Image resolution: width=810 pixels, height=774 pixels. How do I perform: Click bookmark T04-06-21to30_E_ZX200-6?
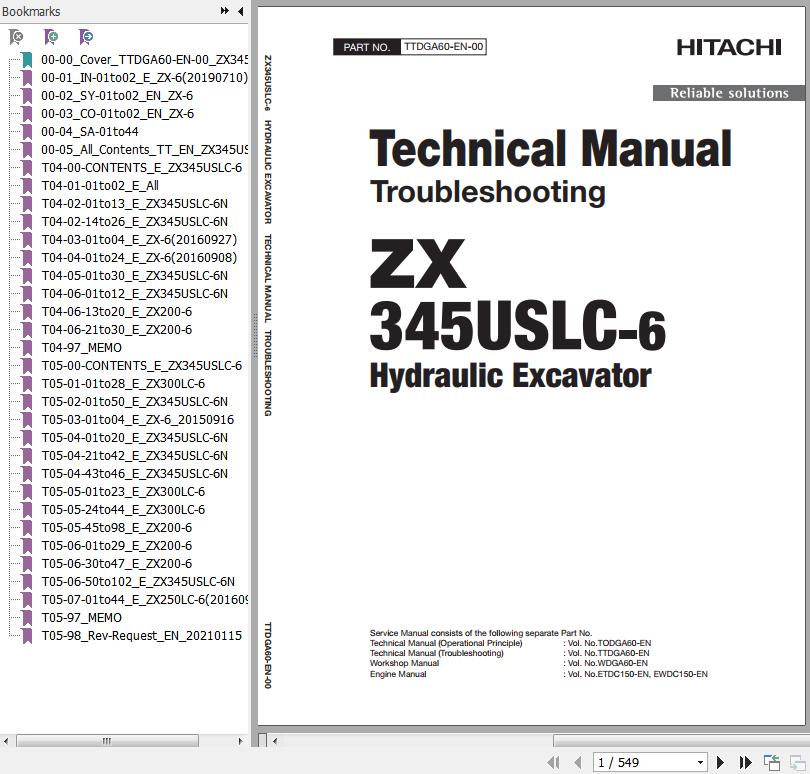[116, 330]
